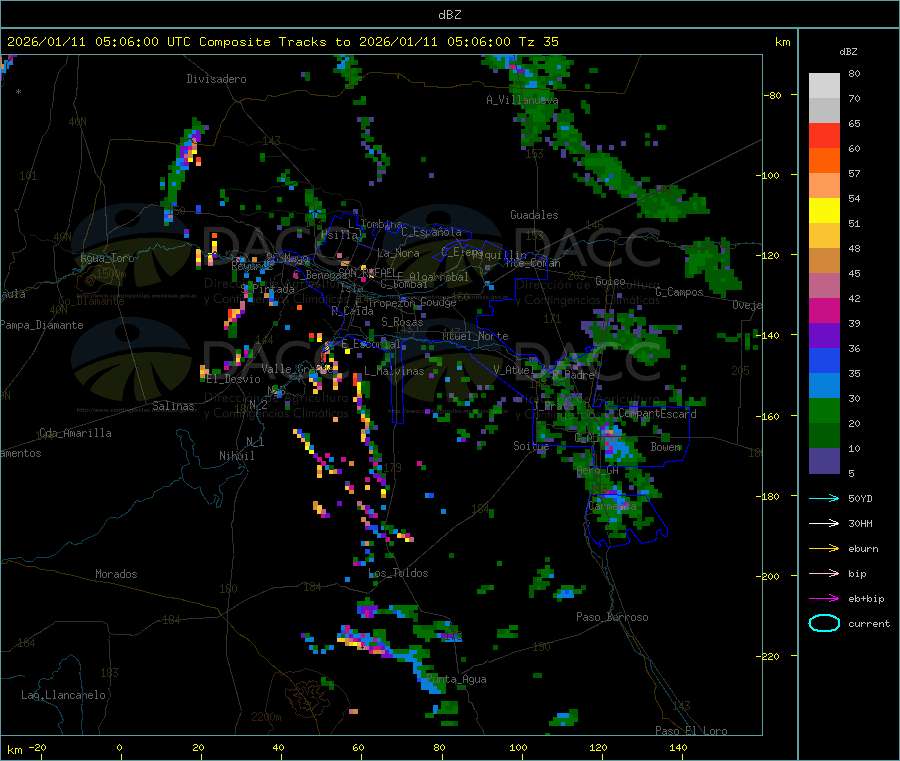This screenshot has width=900, height=761.
Task: Click the 'current' legend label
Action: click(869, 624)
